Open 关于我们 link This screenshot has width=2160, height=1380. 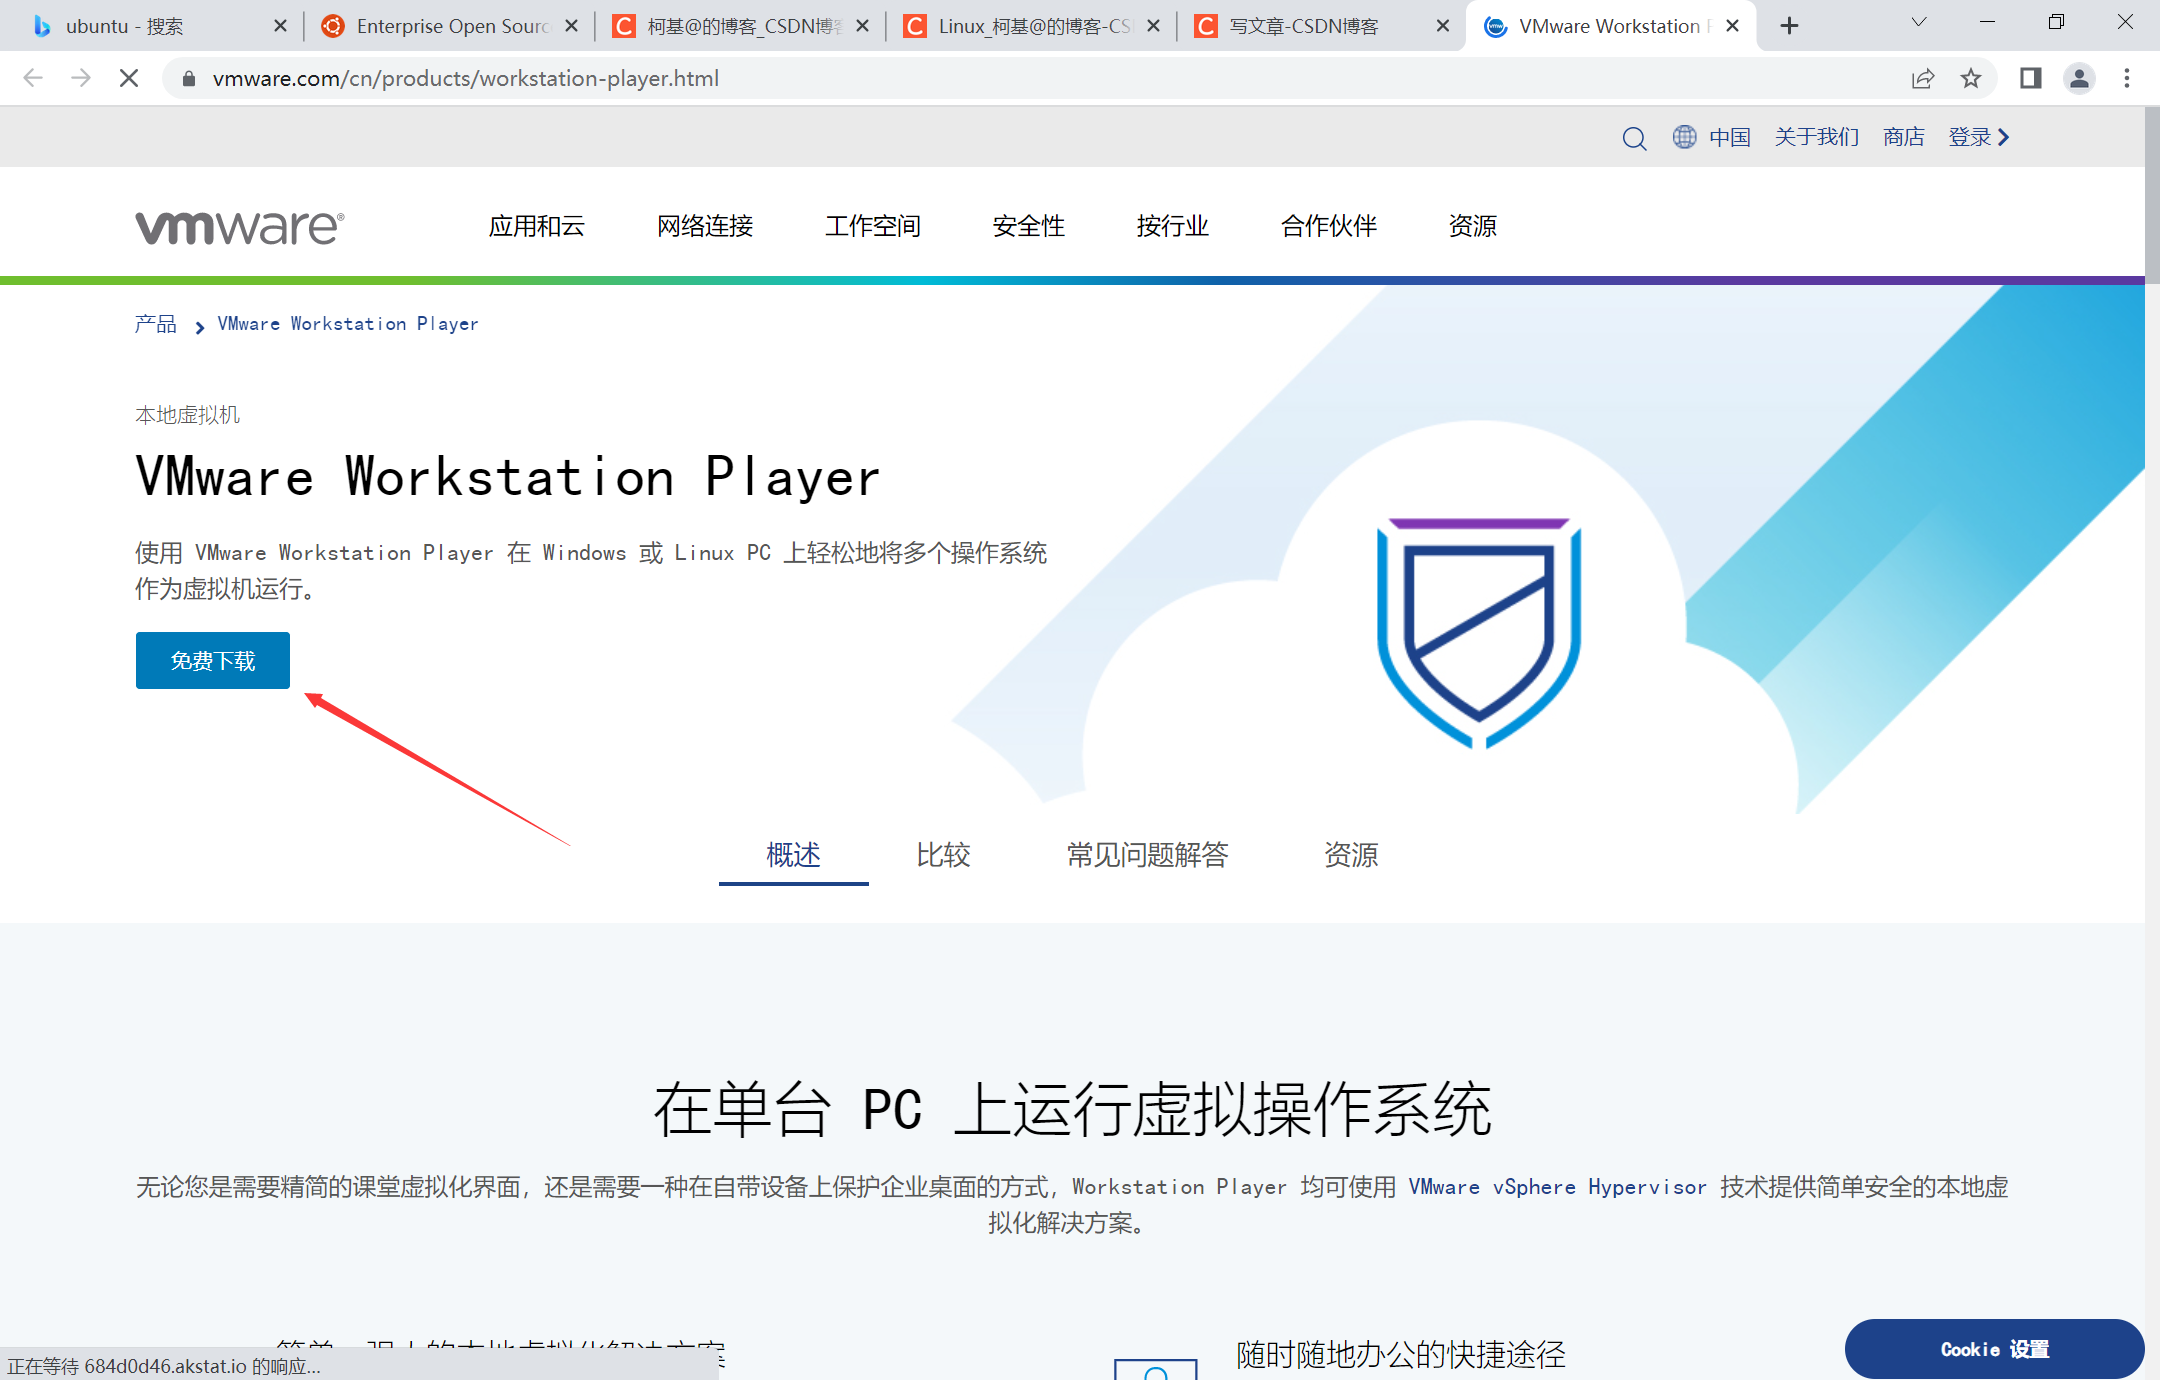click(x=1817, y=137)
